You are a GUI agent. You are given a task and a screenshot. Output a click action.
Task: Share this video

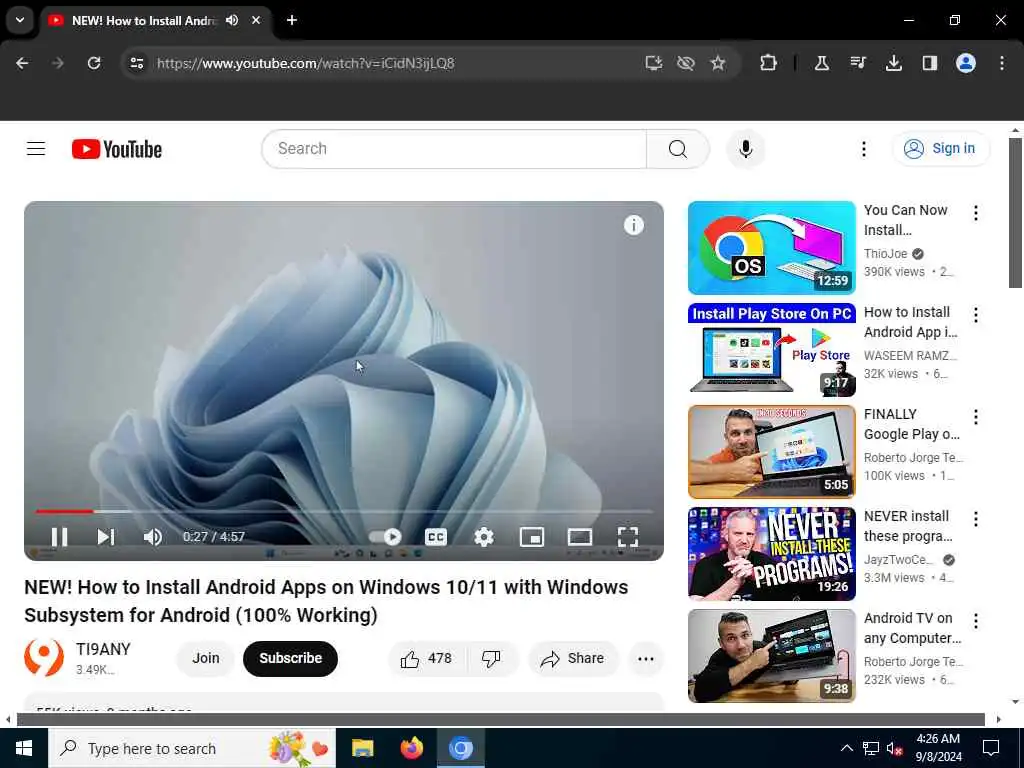[572, 658]
